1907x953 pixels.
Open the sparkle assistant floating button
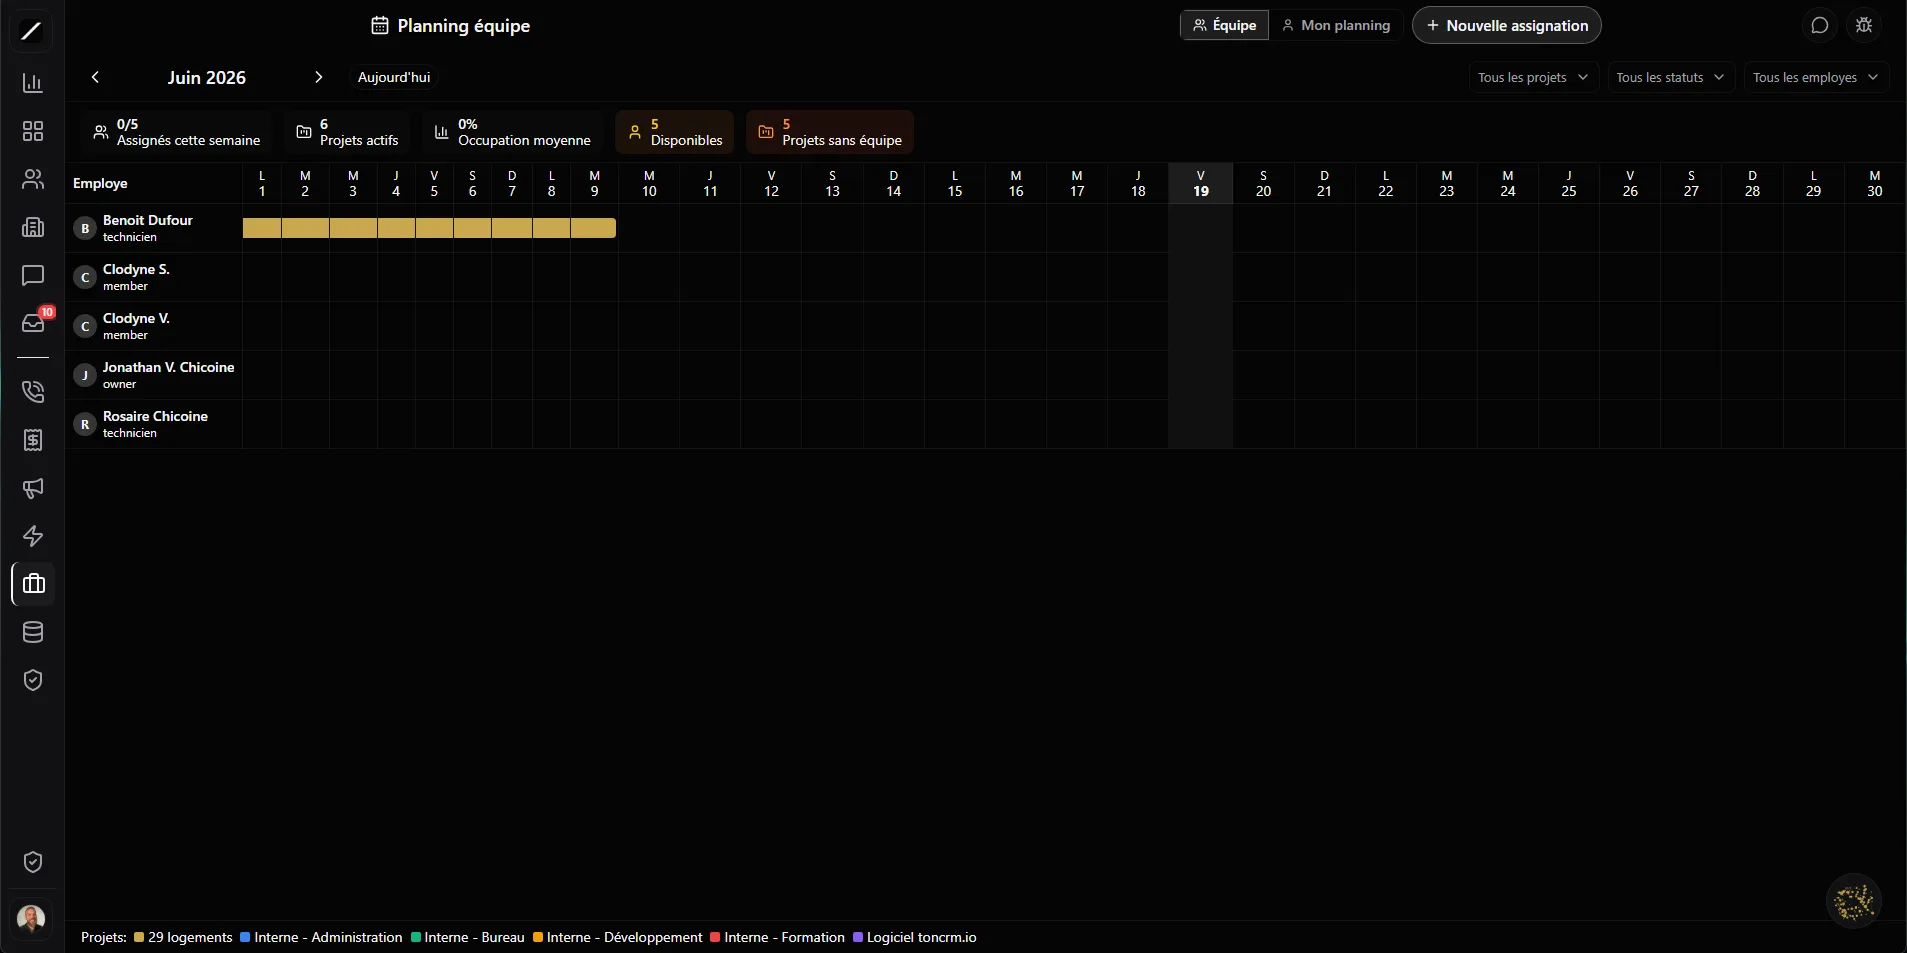1854,901
